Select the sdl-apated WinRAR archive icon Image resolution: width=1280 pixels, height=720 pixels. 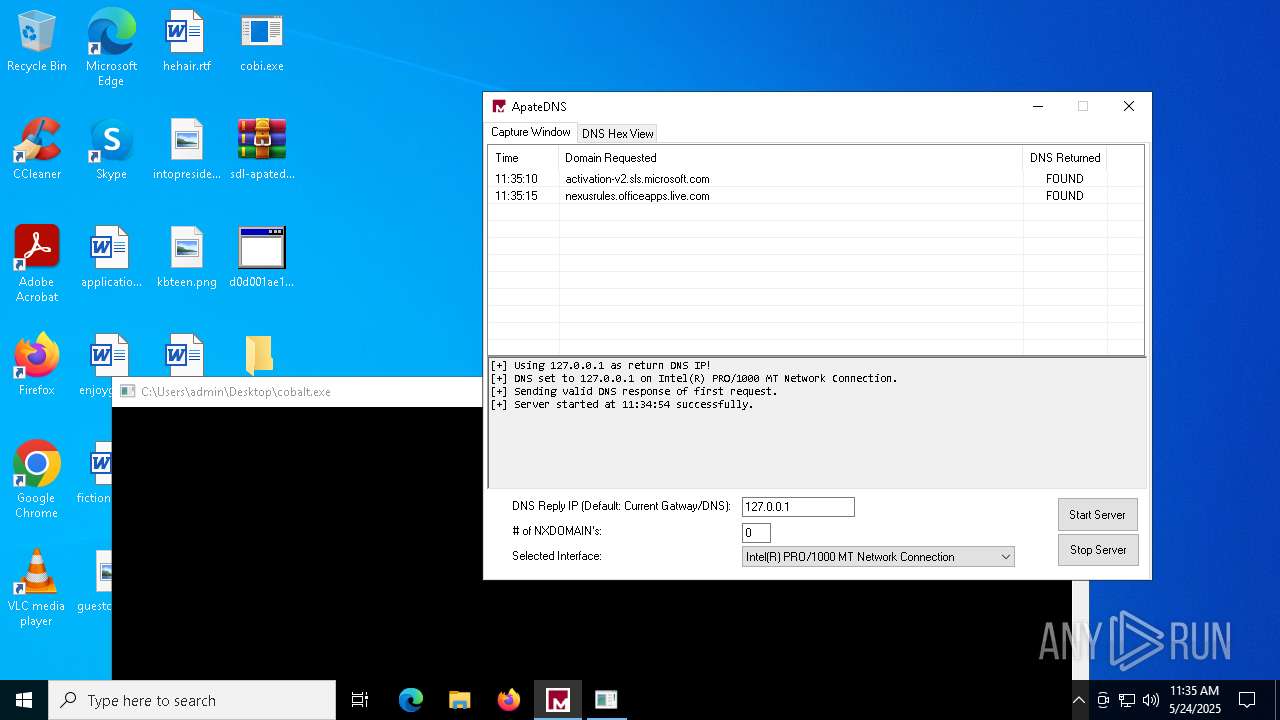pyautogui.click(x=261, y=149)
